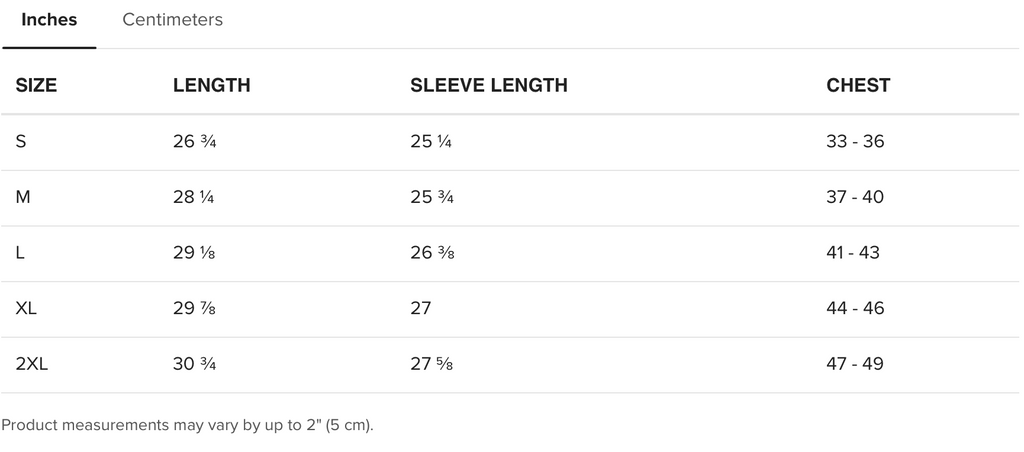The width and height of the screenshot is (1024, 452).
Task: Select the S size row label
Action: (21, 141)
